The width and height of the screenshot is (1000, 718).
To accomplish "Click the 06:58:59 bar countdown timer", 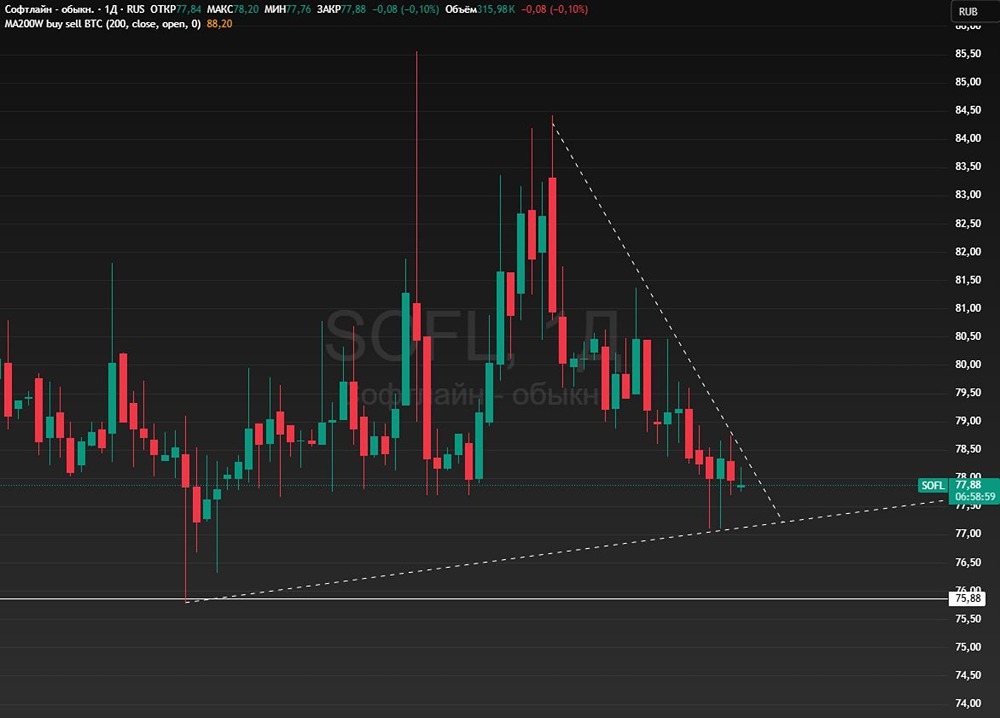I will [975, 497].
